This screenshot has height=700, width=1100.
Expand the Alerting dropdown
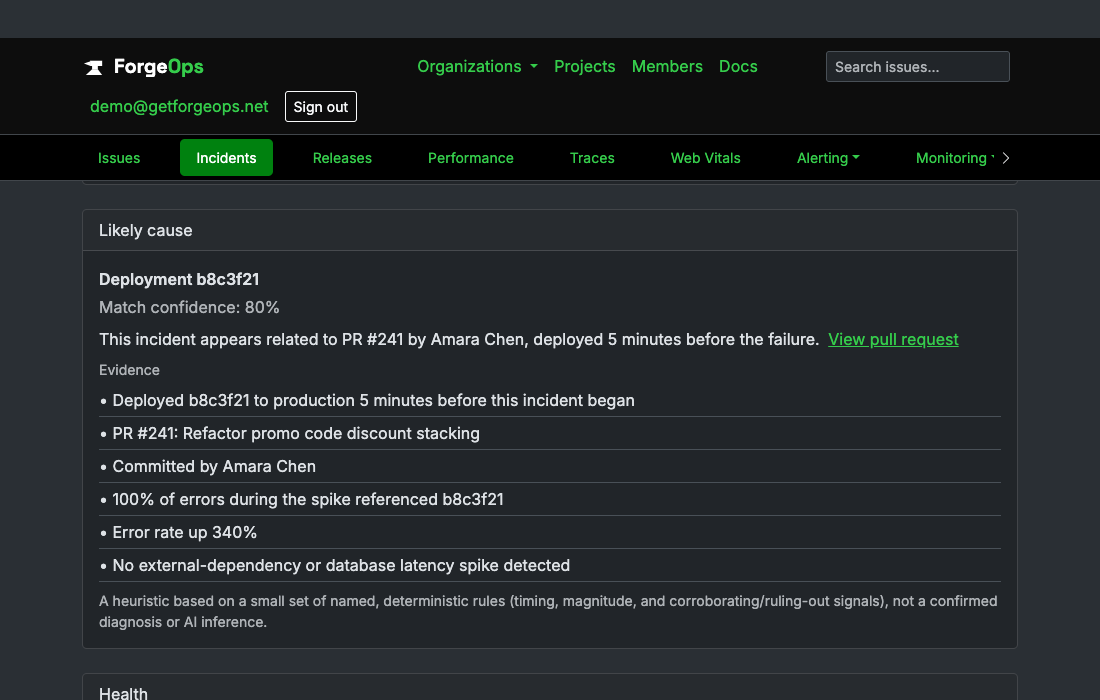click(828, 158)
